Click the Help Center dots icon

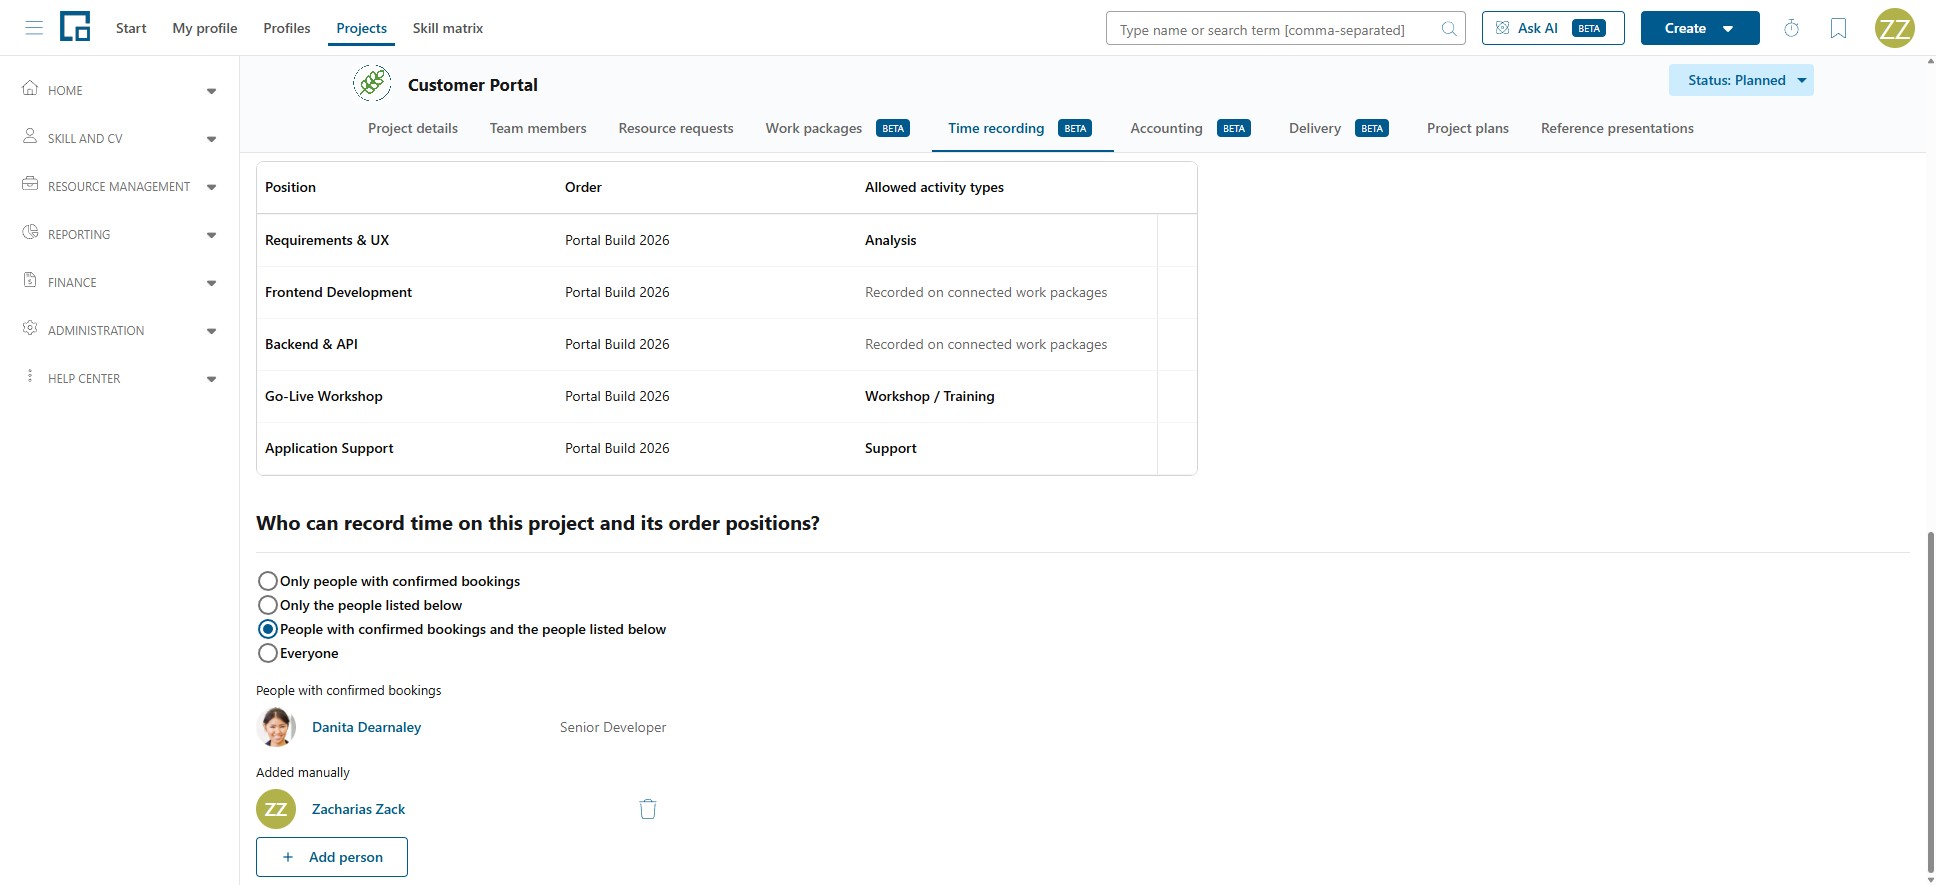click(30, 376)
